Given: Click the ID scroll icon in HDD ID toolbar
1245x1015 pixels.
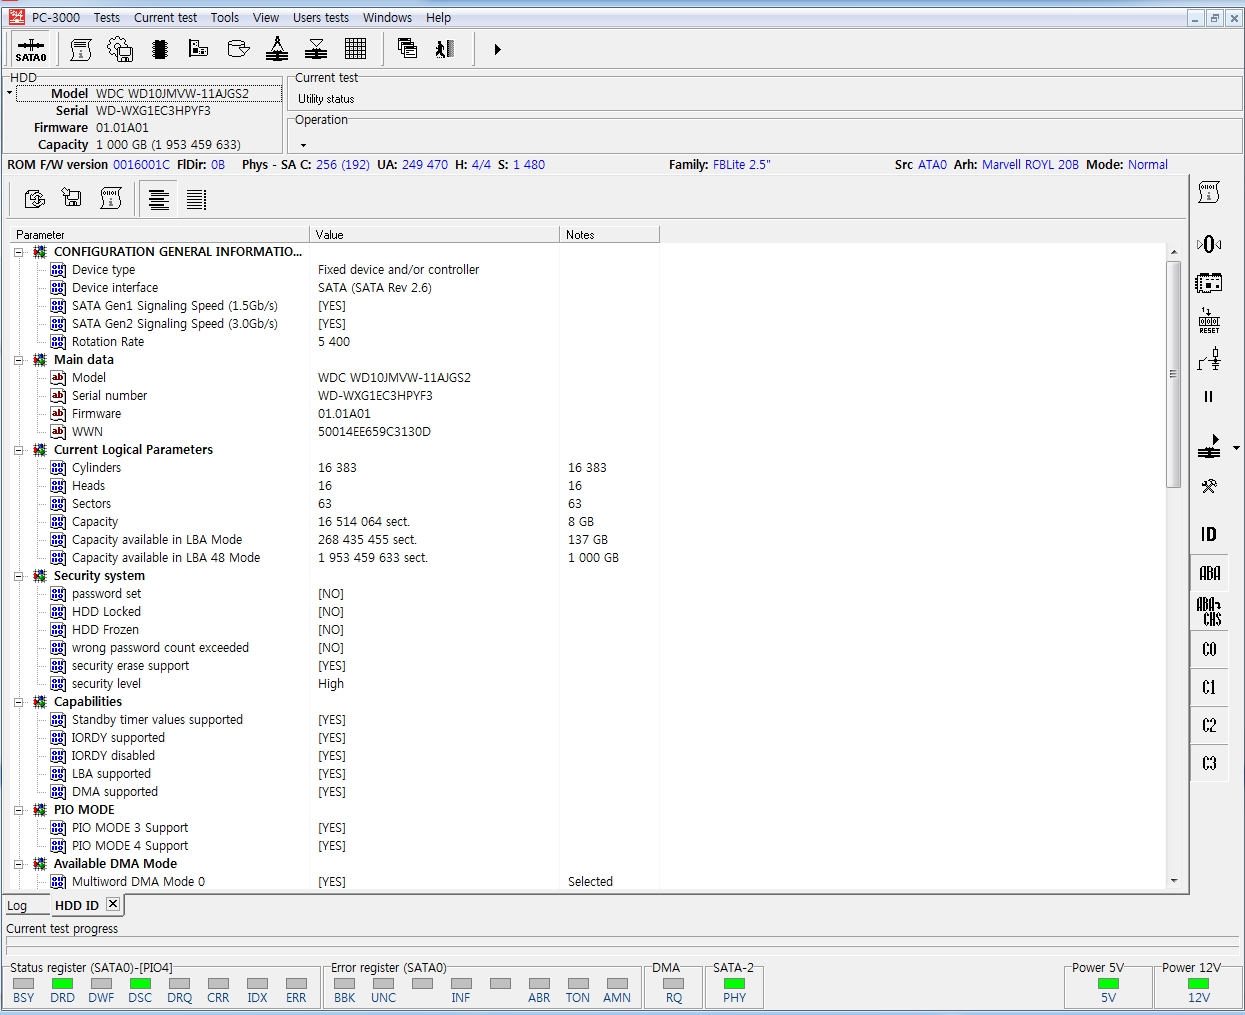Looking at the screenshot, I should [x=111, y=199].
